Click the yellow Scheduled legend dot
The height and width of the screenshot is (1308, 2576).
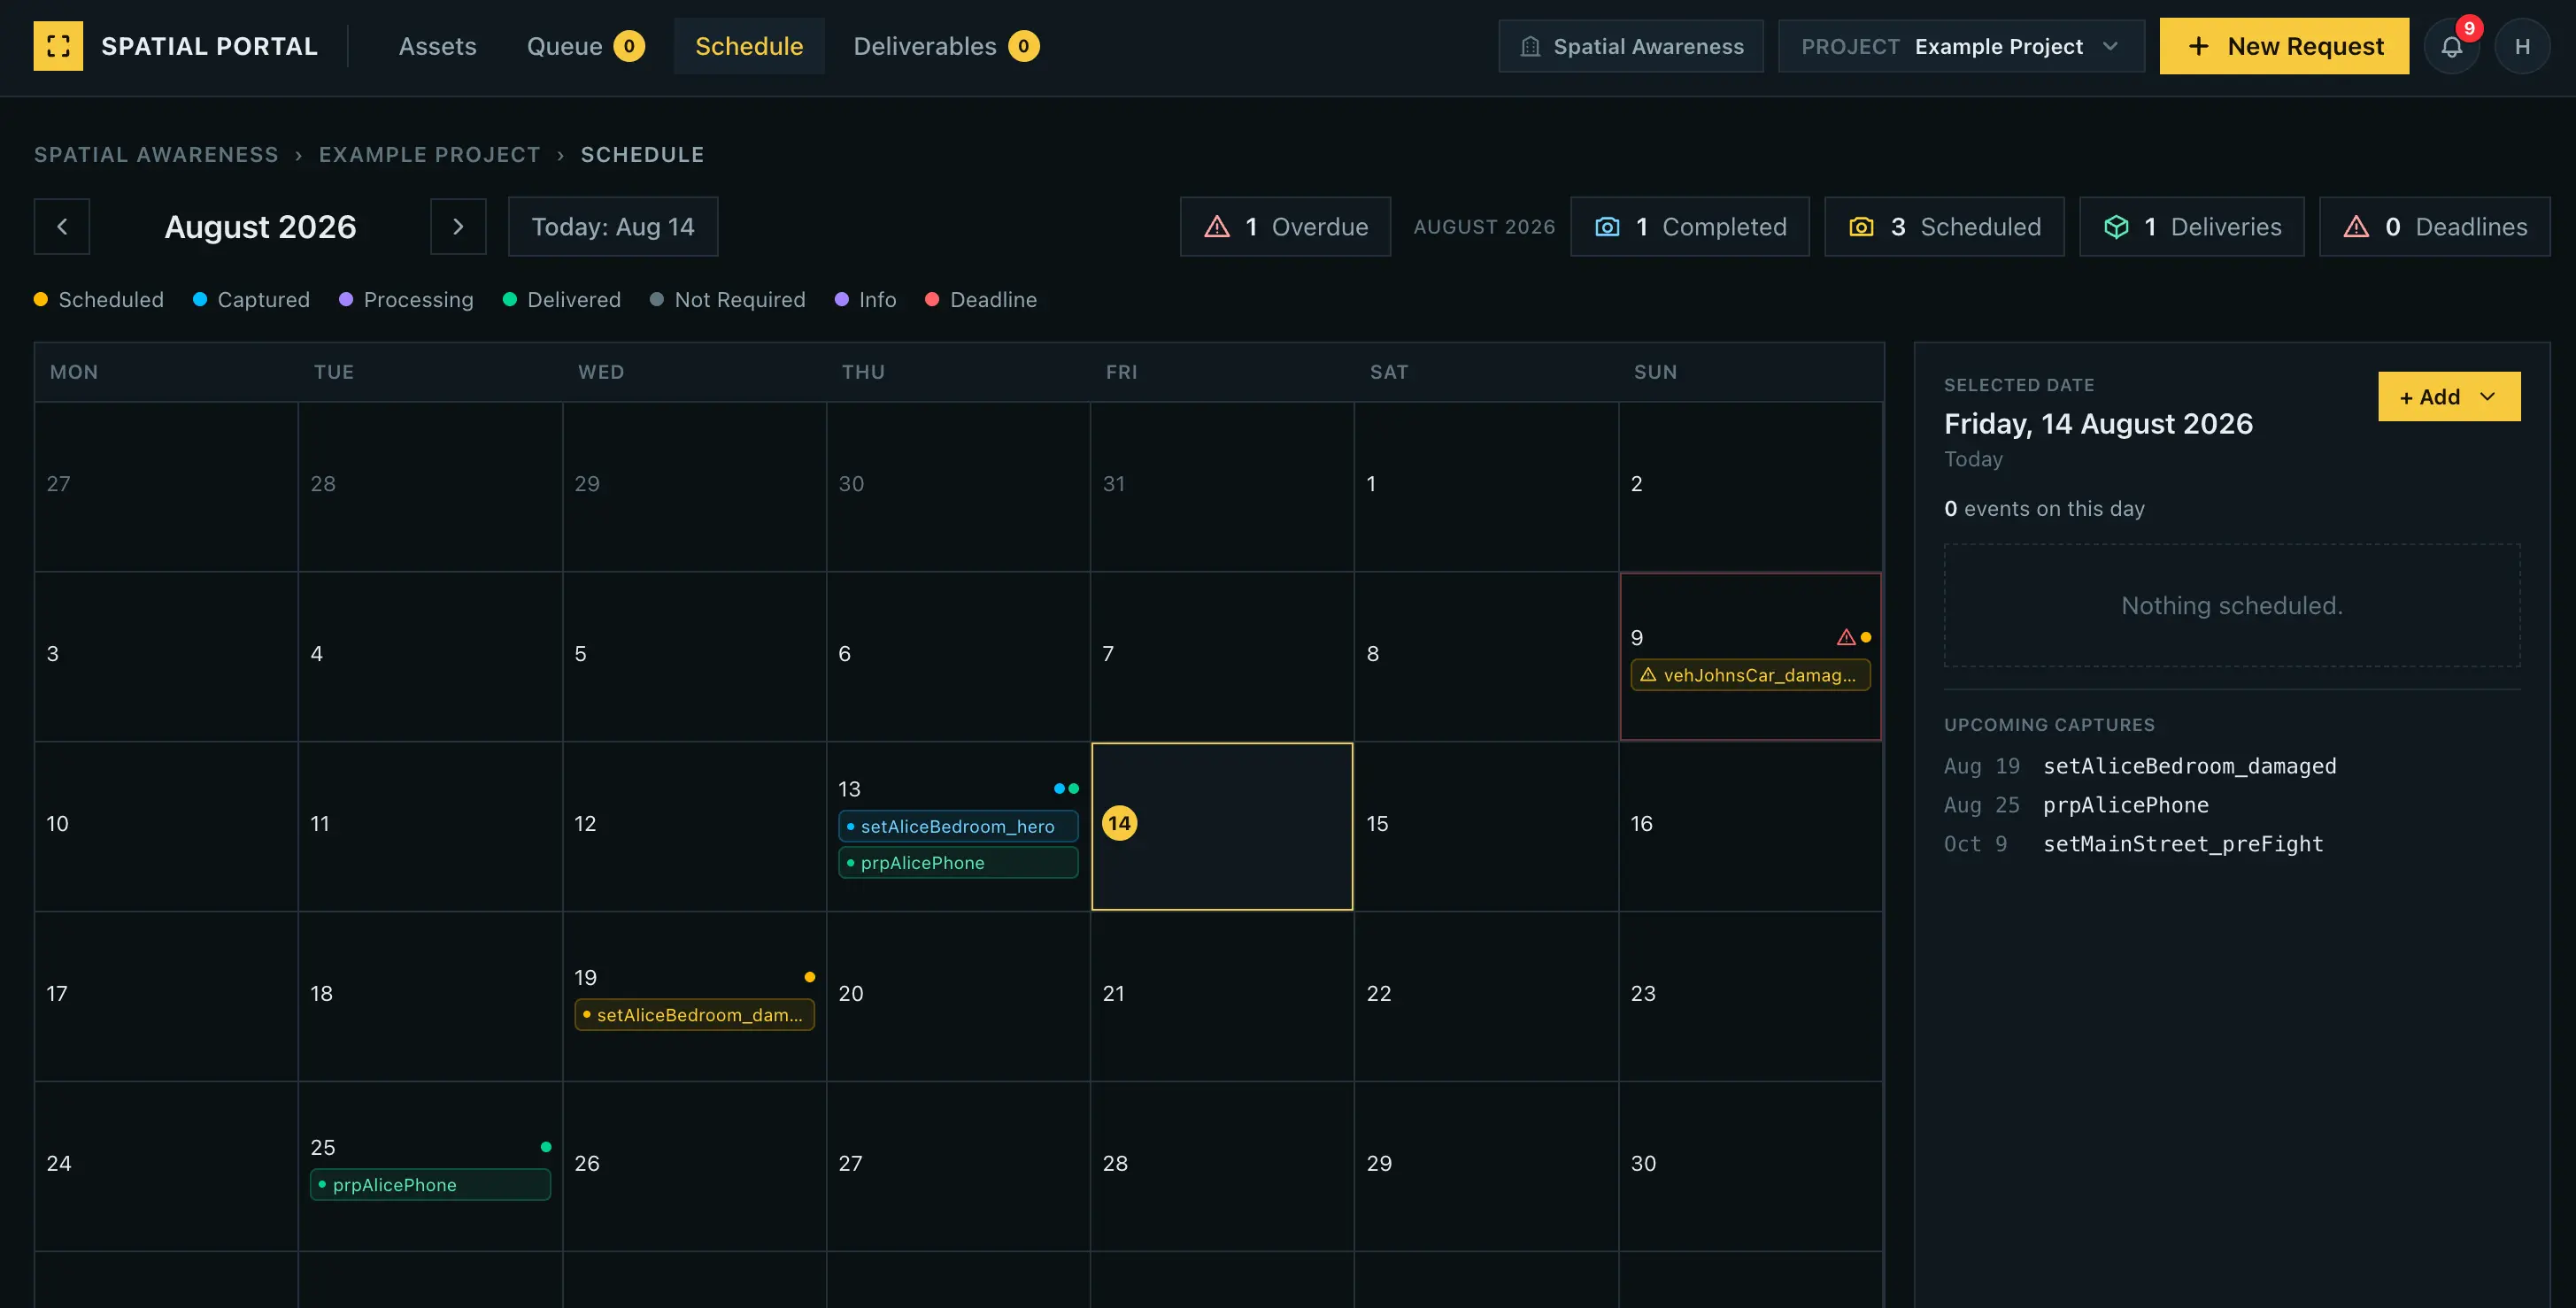[41, 299]
